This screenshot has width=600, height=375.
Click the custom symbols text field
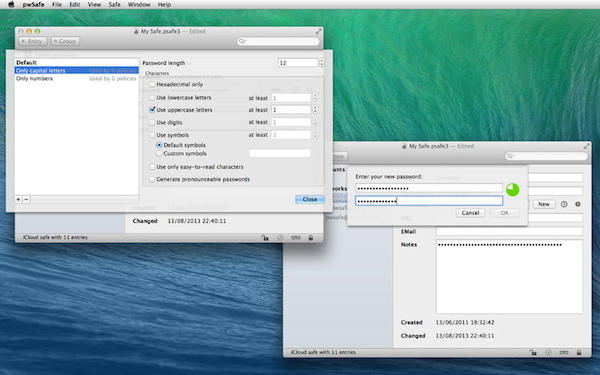(280, 153)
